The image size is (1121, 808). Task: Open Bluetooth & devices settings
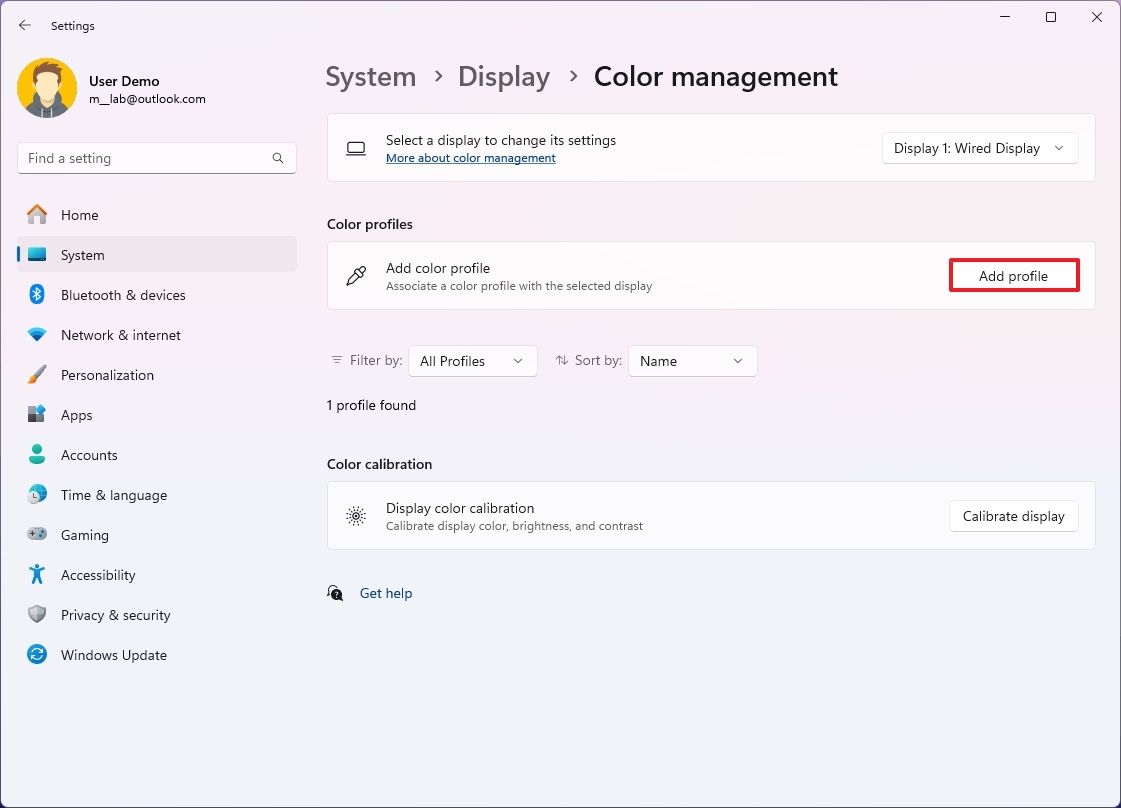(x=123, y=295)
